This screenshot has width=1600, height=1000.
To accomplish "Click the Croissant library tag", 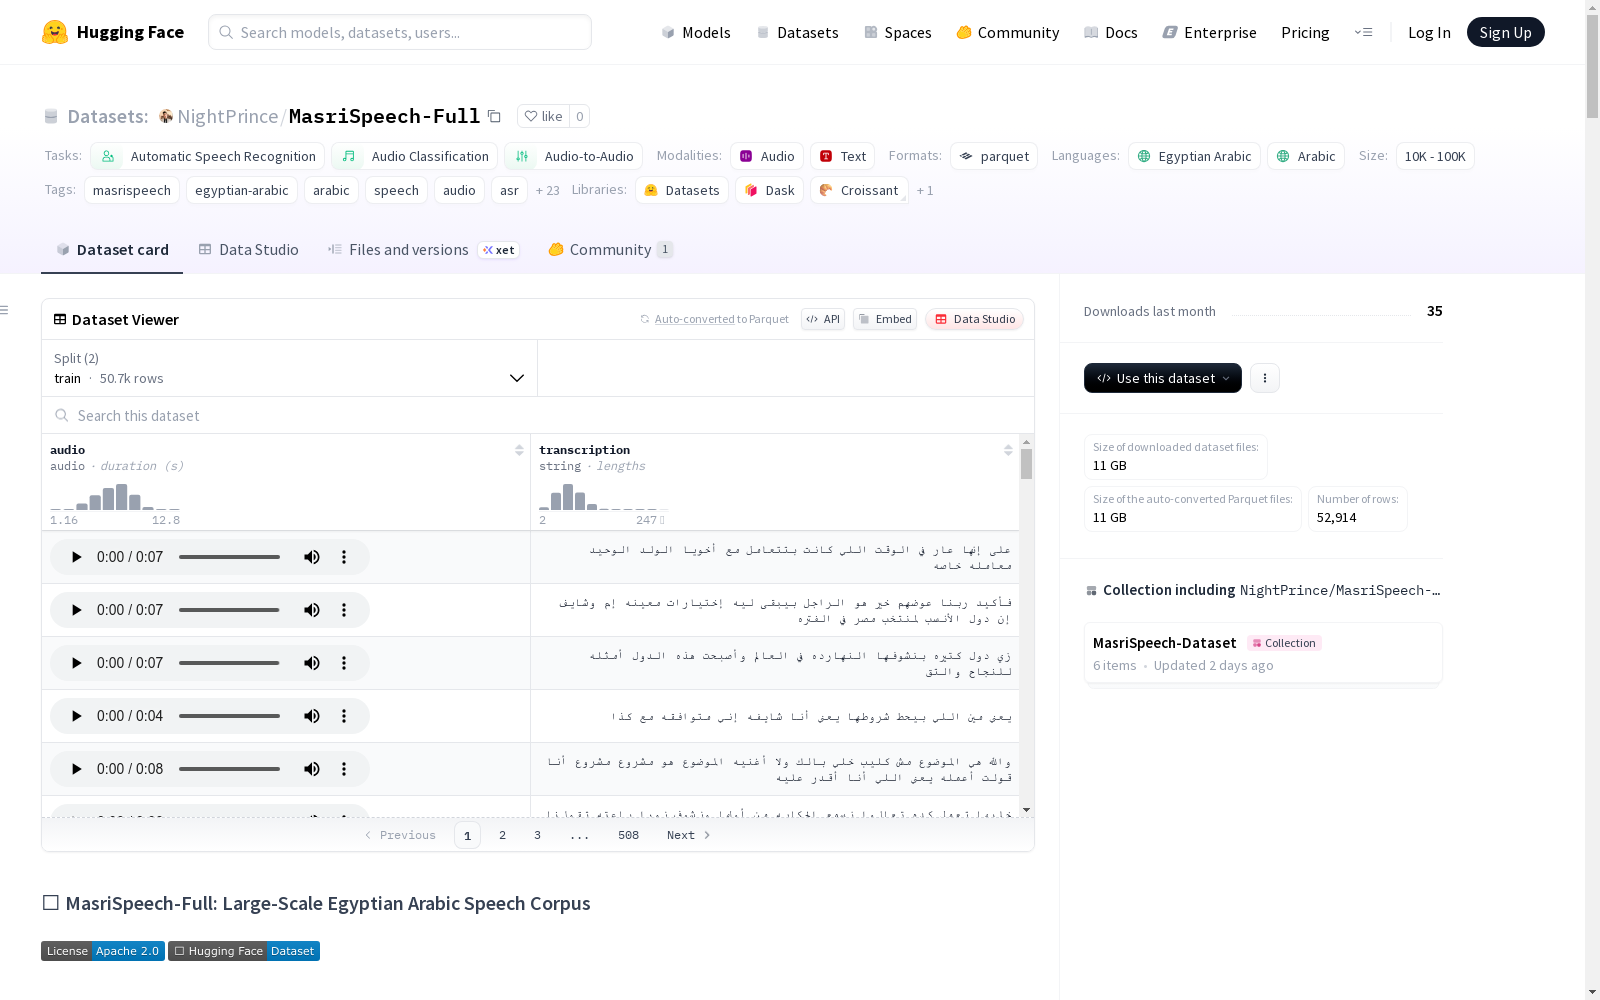I will pyautogui.click(x=859, y=190).
